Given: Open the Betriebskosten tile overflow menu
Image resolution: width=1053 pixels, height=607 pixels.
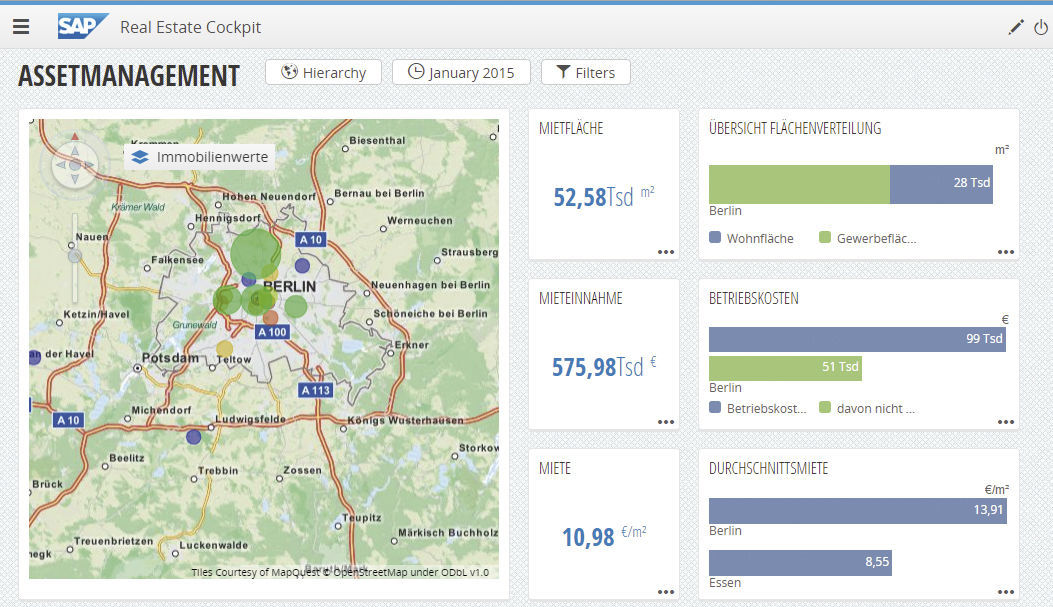Looking at the screenshot, I should coord(1006,421).
